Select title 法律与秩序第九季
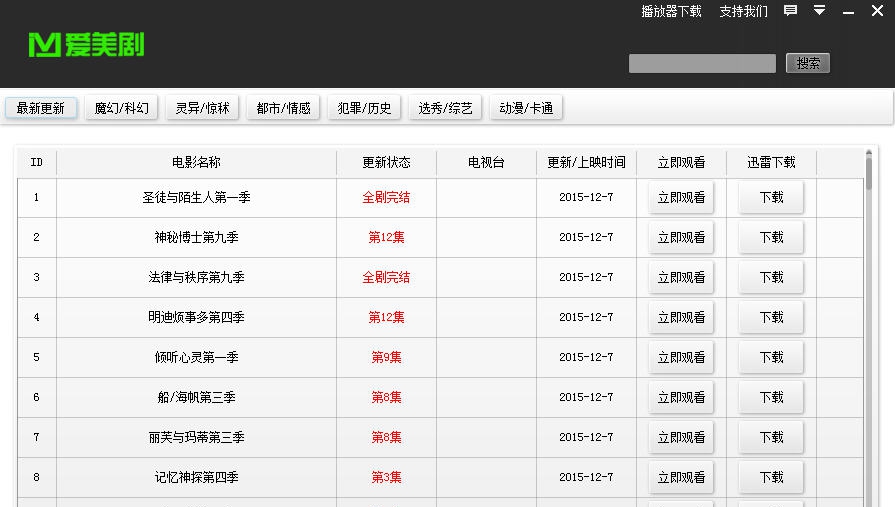Viewport: 895px width, 507px height. click(196, 277)
